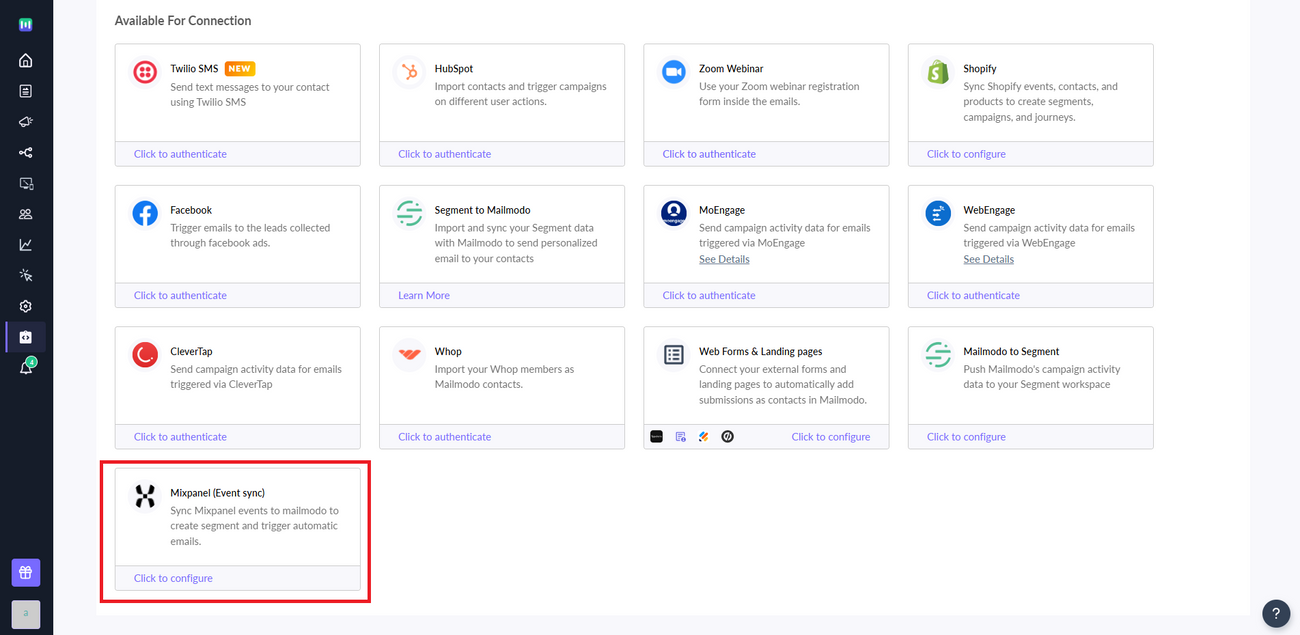Click the Zoom Webinar camera logo
This screenshot has height=635, width=1300.
[x=673, y=73]
